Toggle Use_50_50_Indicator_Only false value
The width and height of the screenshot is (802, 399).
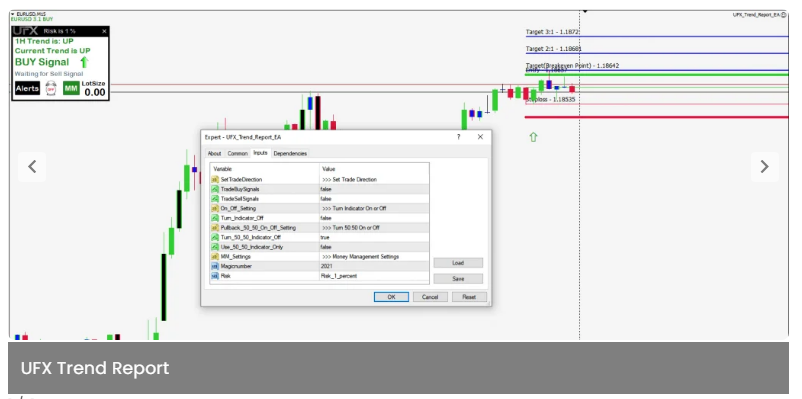point(374,247)
